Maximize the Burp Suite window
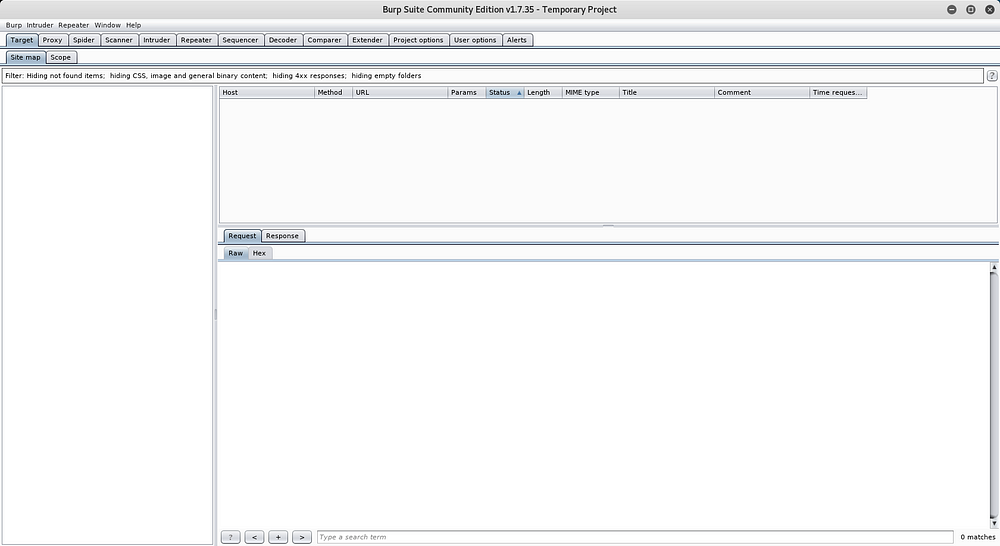 (971, 10)
